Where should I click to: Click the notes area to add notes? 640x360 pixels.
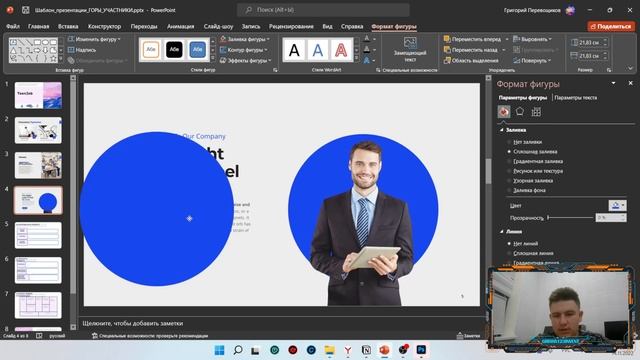click(x=282, y=323)
